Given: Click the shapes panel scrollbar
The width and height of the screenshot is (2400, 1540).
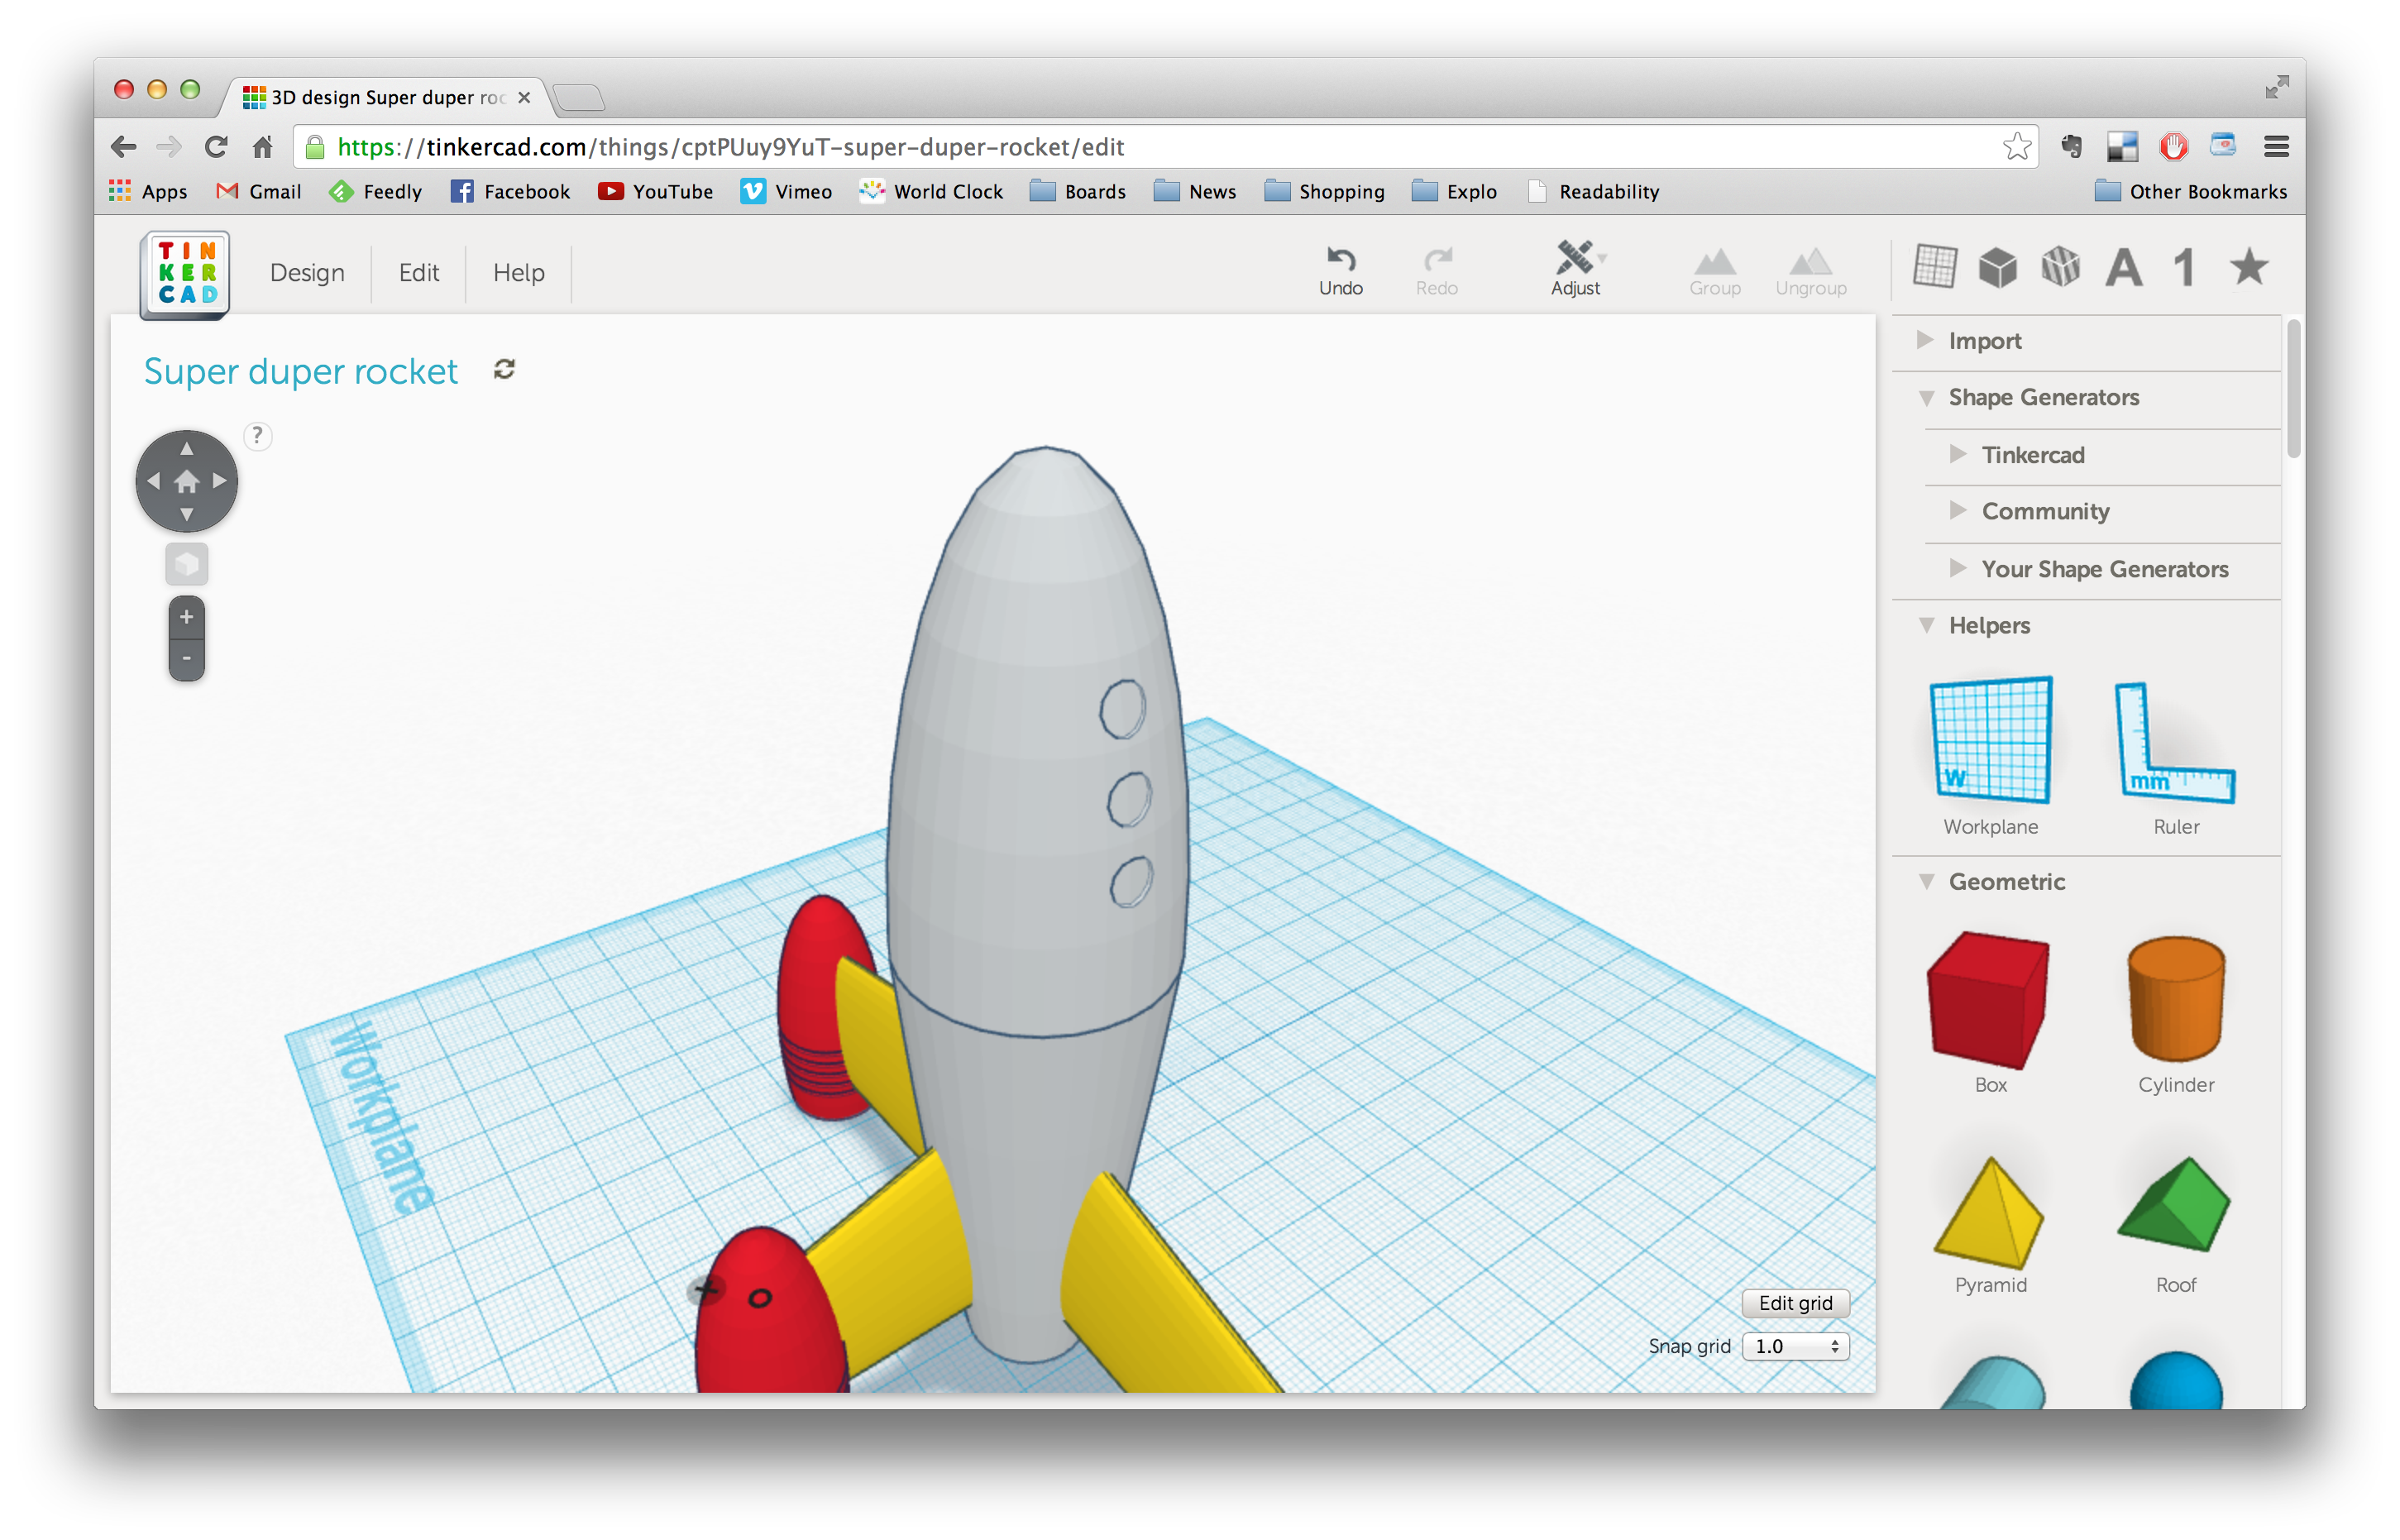Looking at the screenshot, I should [2293, 388].
